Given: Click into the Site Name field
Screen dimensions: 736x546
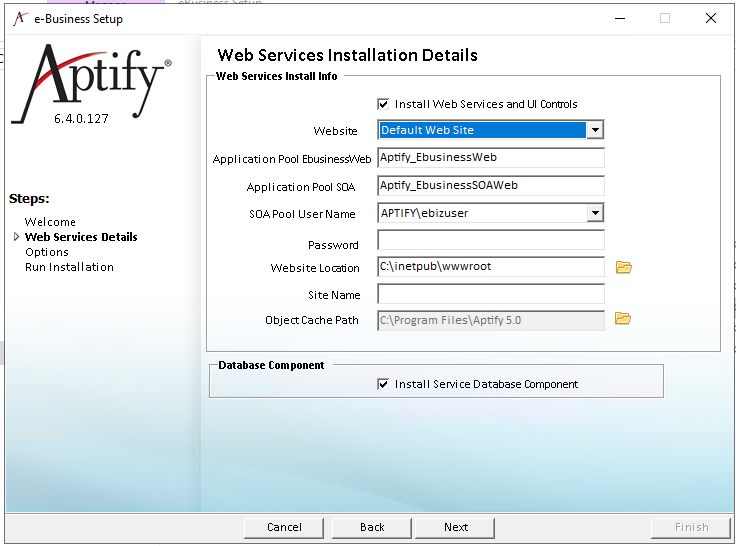Looking at the screenshot, I should pyautogui.click(x=491, y=294).
